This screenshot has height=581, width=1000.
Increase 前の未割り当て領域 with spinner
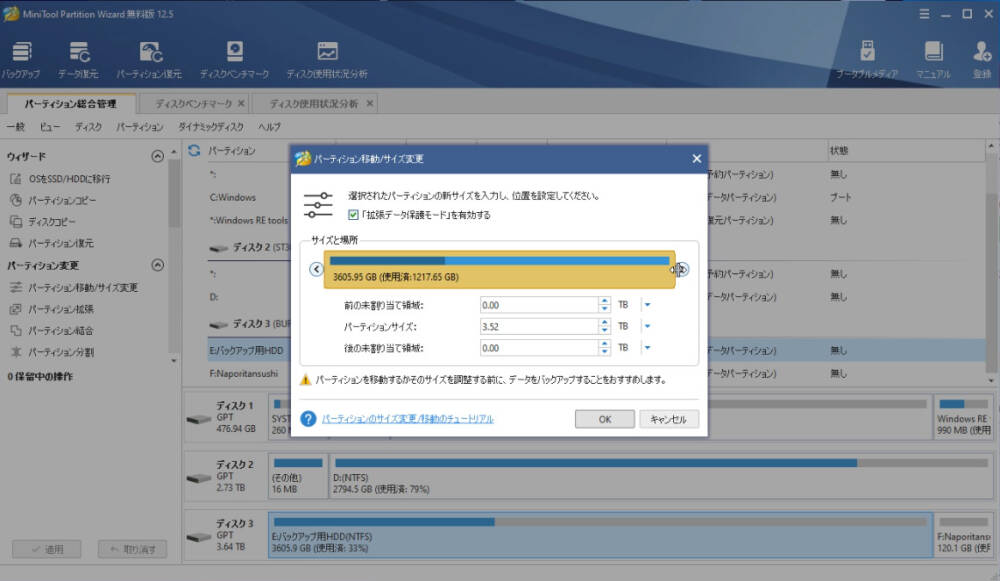tap(604, 301)
